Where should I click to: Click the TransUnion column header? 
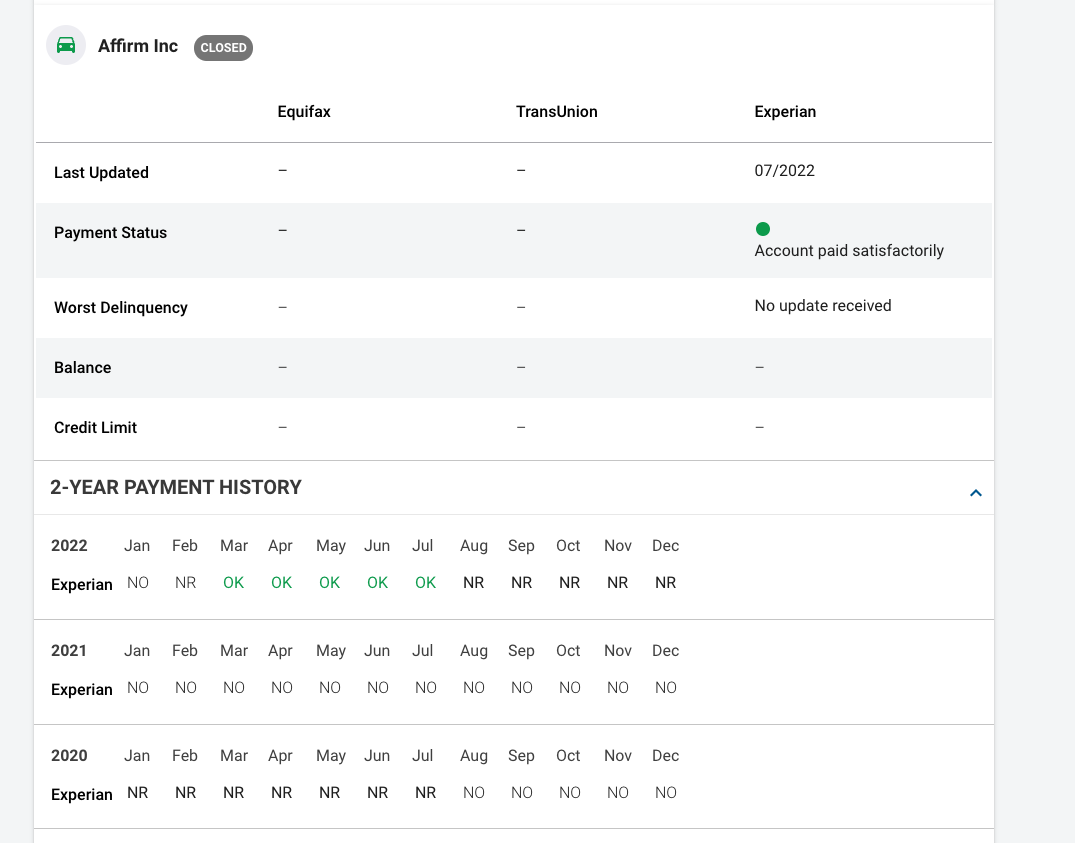(557, 112)
